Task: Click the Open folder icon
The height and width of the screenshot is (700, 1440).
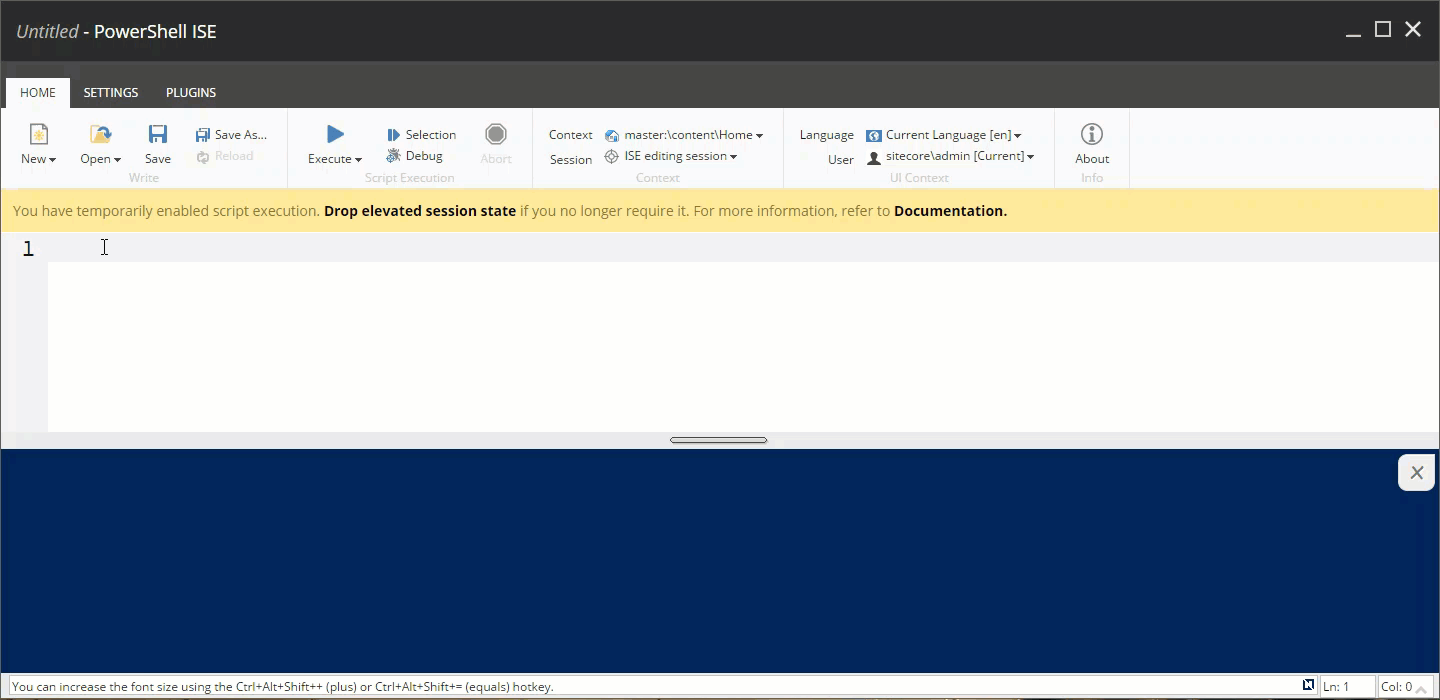Action: coord(100,134)
